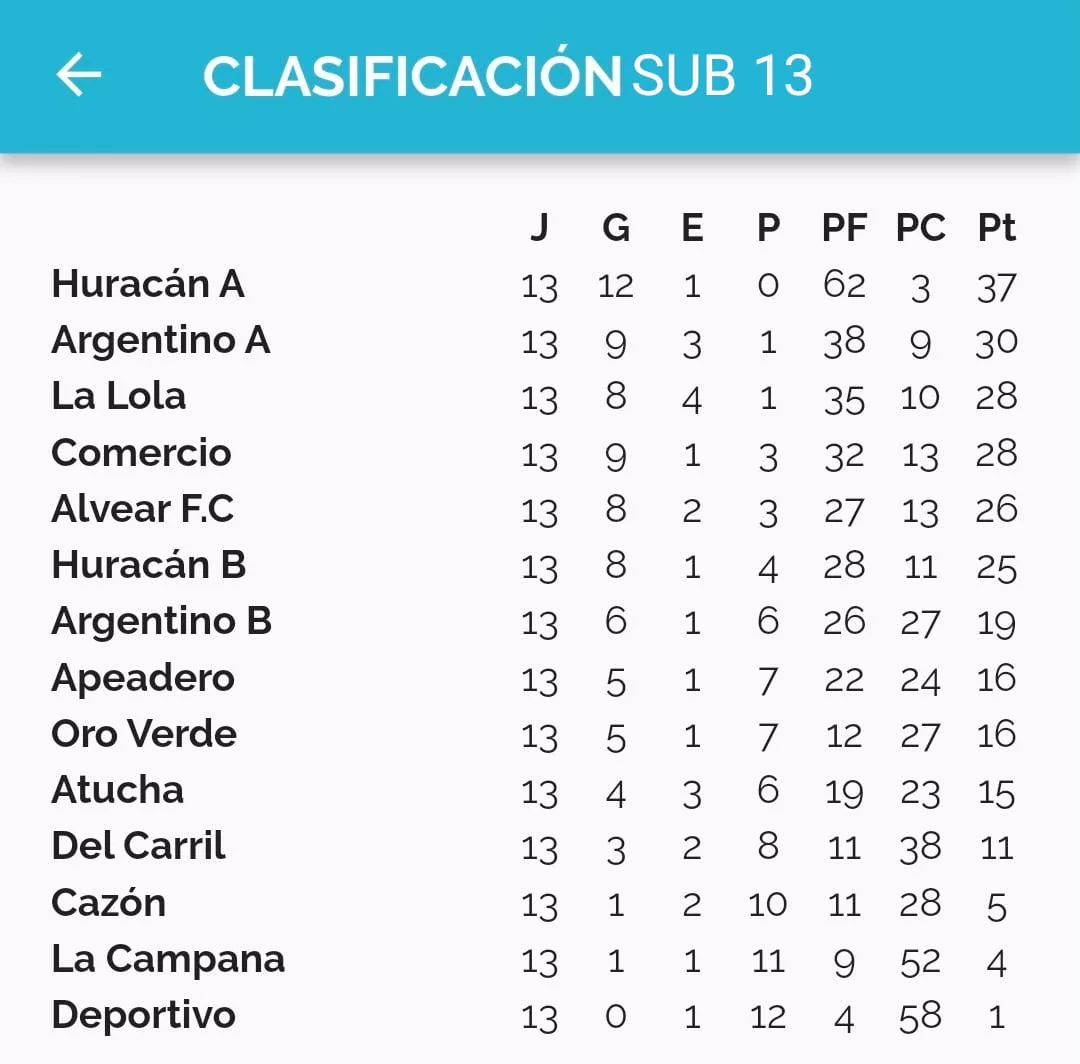
Task: Tap the back arrow icon
Action: 79,75
